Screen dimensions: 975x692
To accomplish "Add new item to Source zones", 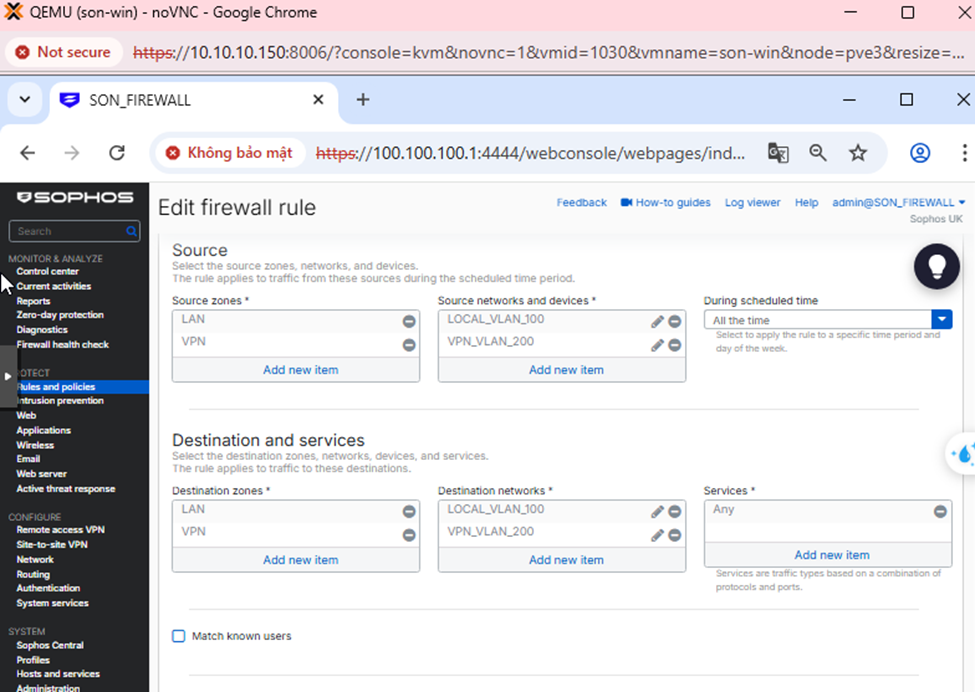I will point(300,370).
